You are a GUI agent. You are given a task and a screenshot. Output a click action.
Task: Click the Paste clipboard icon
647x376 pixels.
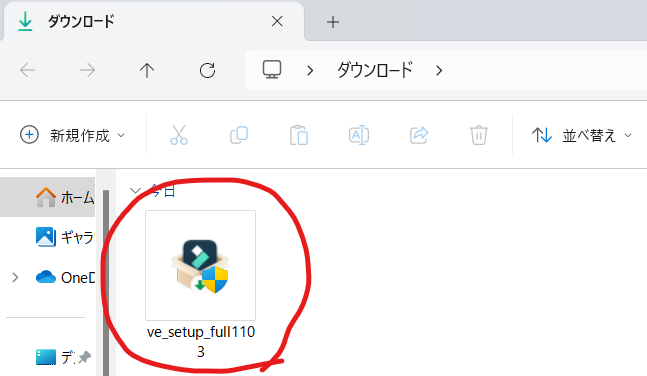coord(299,135)
